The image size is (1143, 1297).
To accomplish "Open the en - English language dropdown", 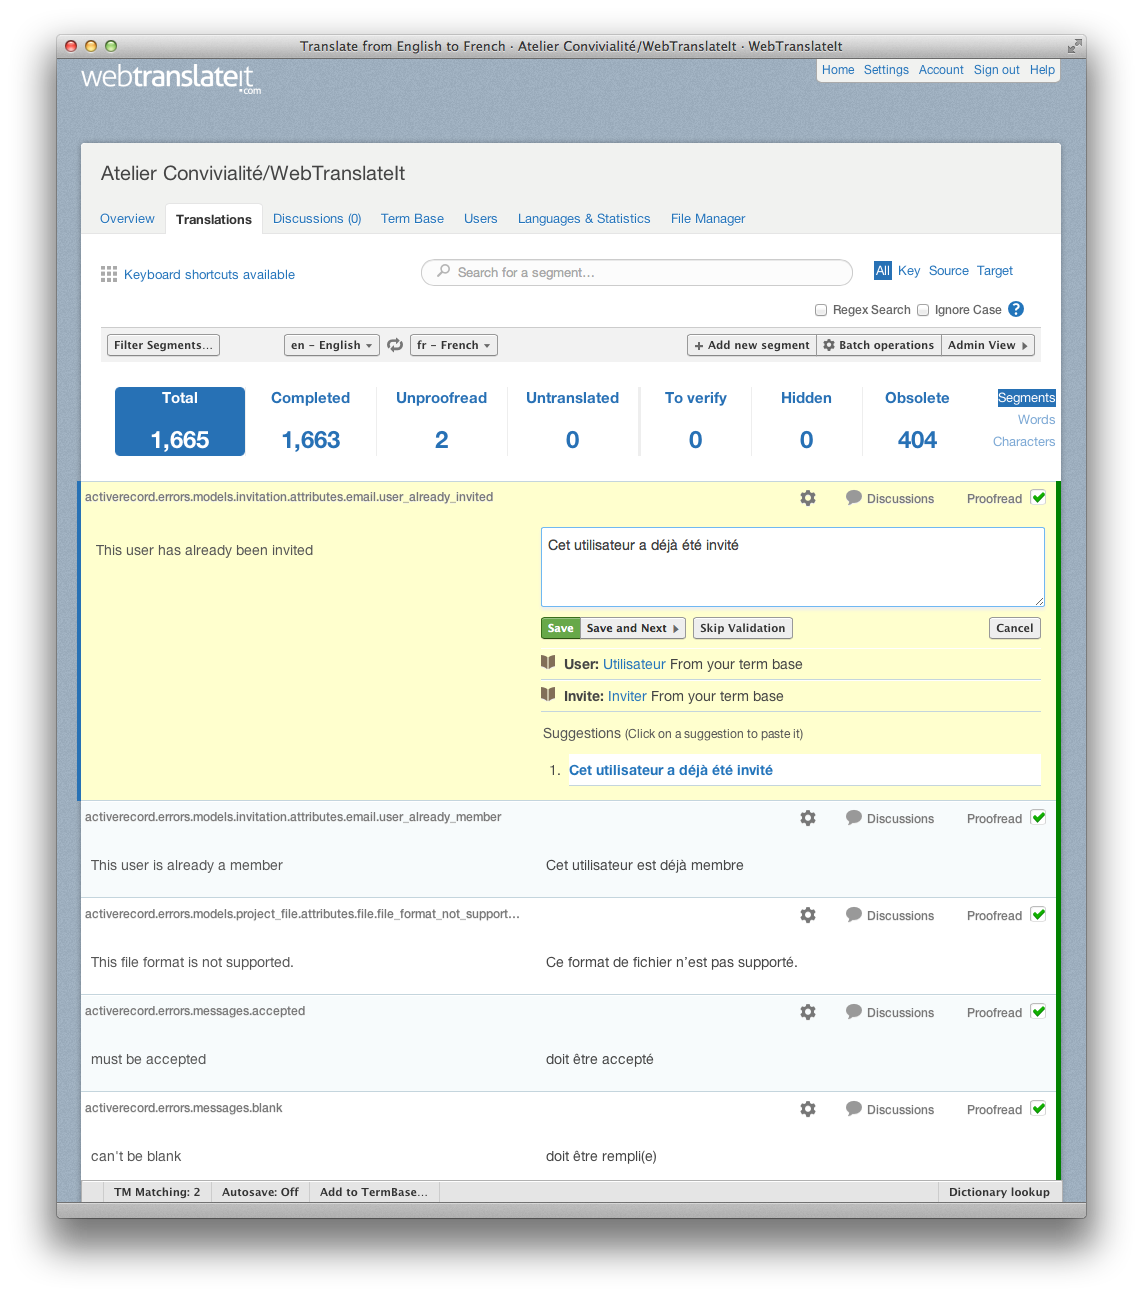I will tap(332, 345).
